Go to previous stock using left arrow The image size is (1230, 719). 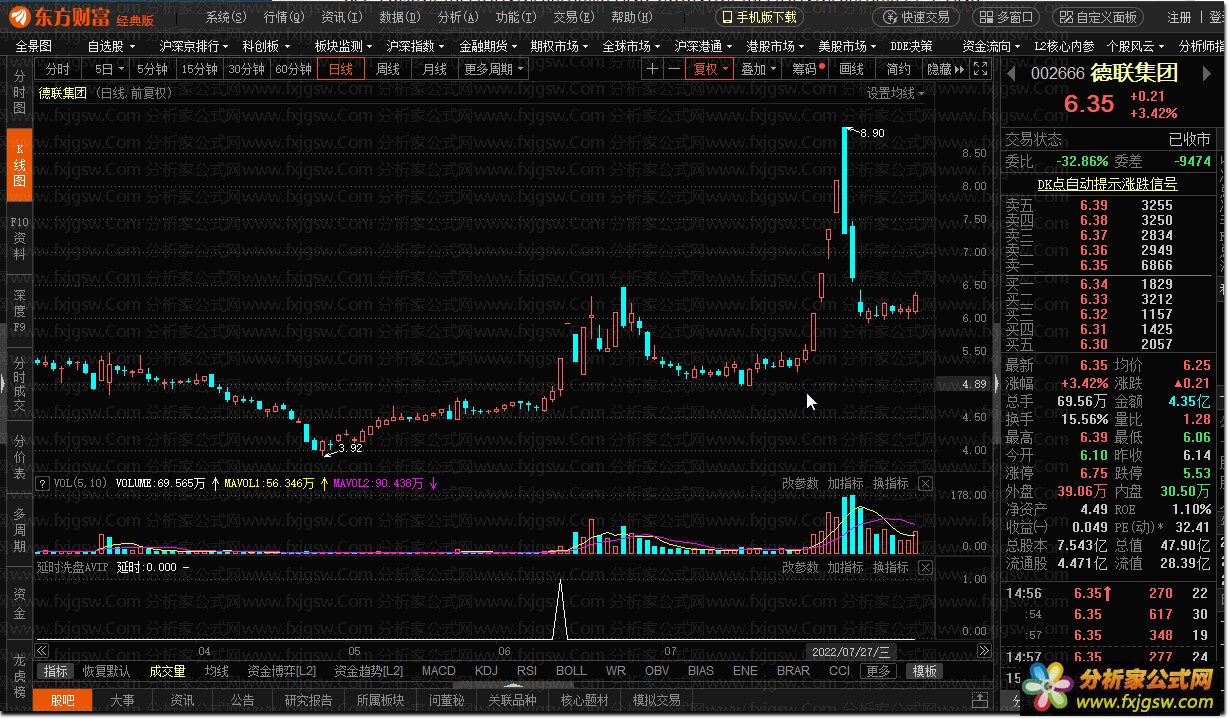[1011, 74]
